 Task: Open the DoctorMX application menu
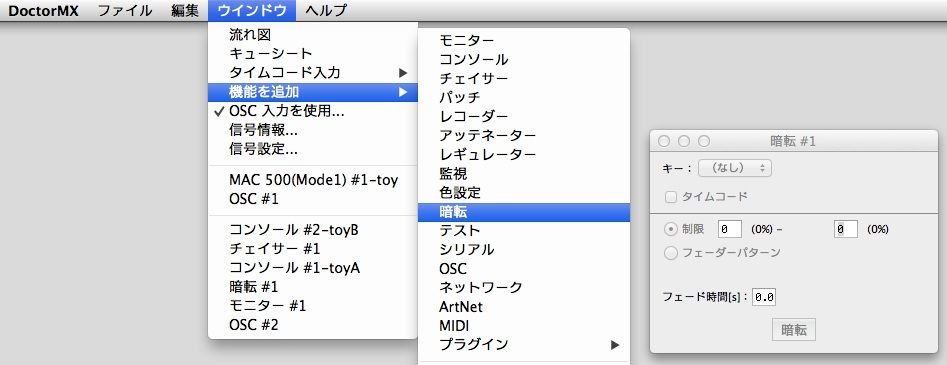point(43,10)
